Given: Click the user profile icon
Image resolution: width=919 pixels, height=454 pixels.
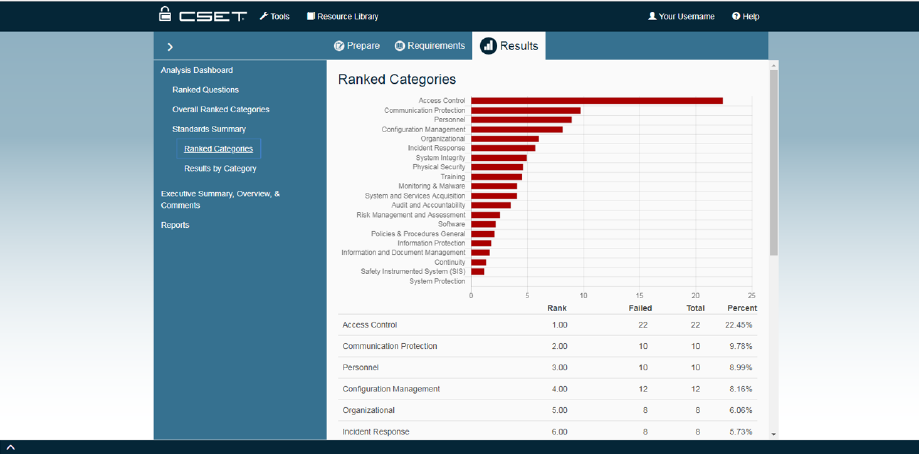Looking at the screenshot, I should pyautogui.click(x=652, y=16).
